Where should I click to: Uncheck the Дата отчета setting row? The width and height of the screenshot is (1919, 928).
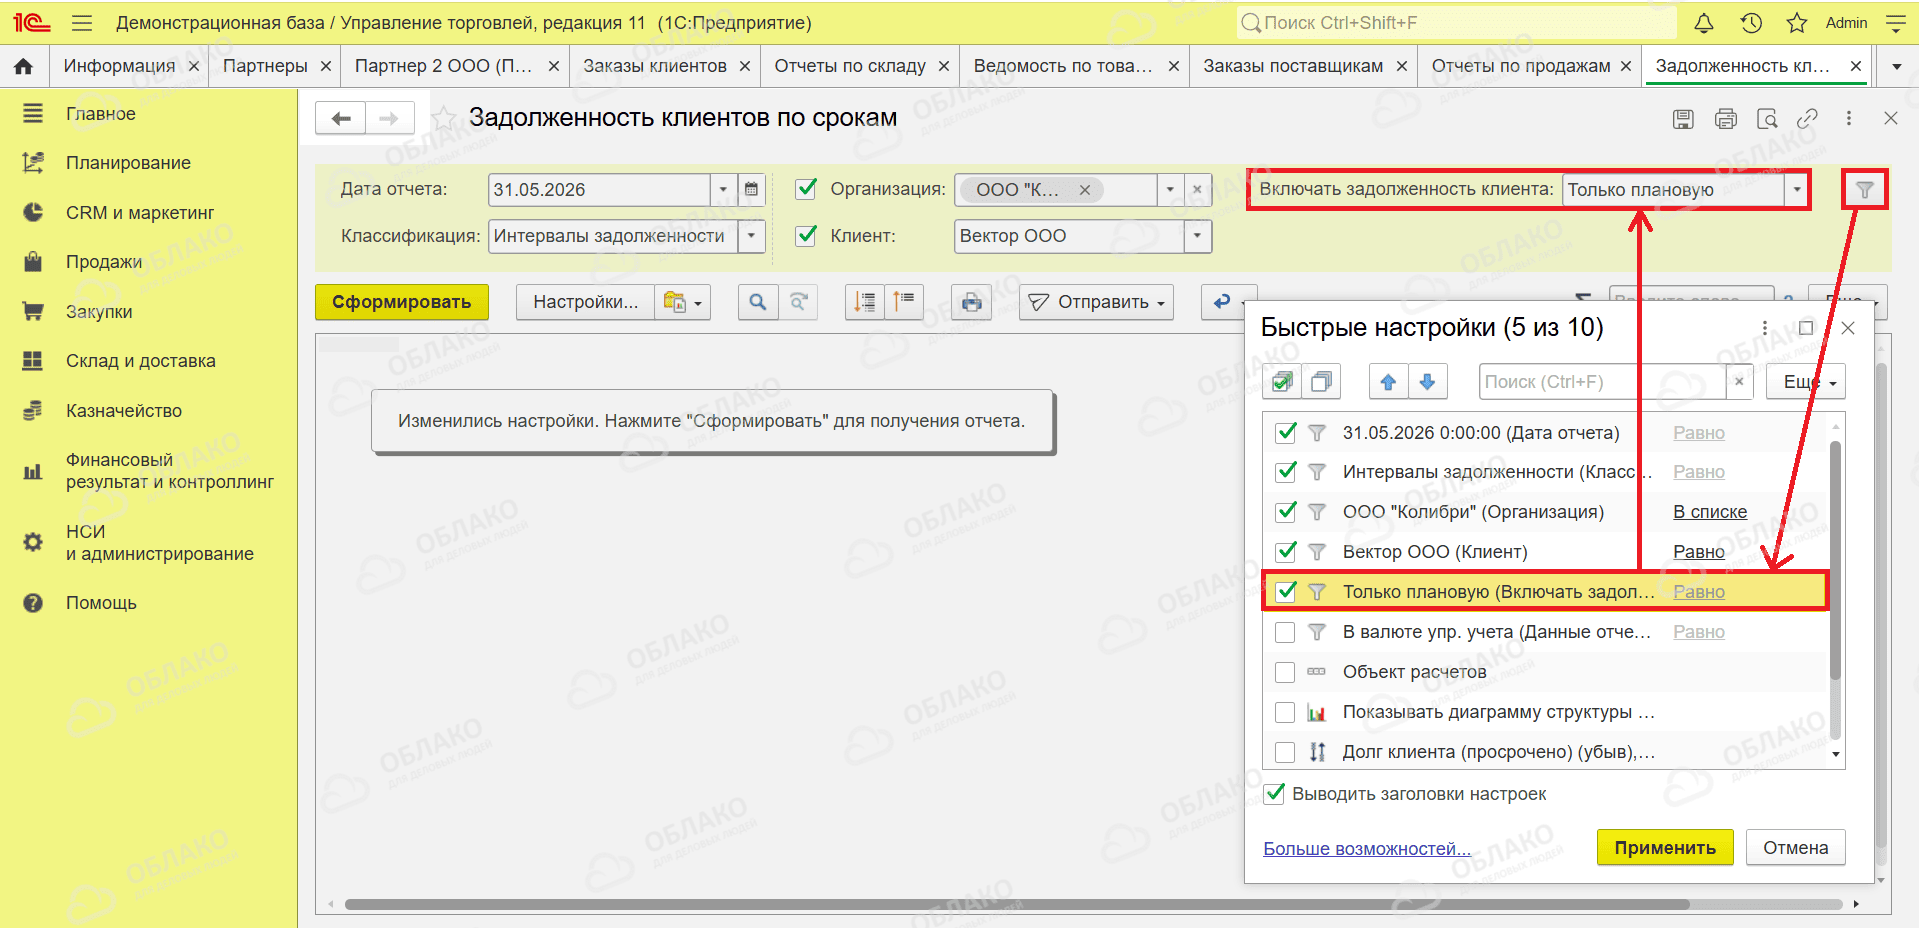click(1286, 432)
